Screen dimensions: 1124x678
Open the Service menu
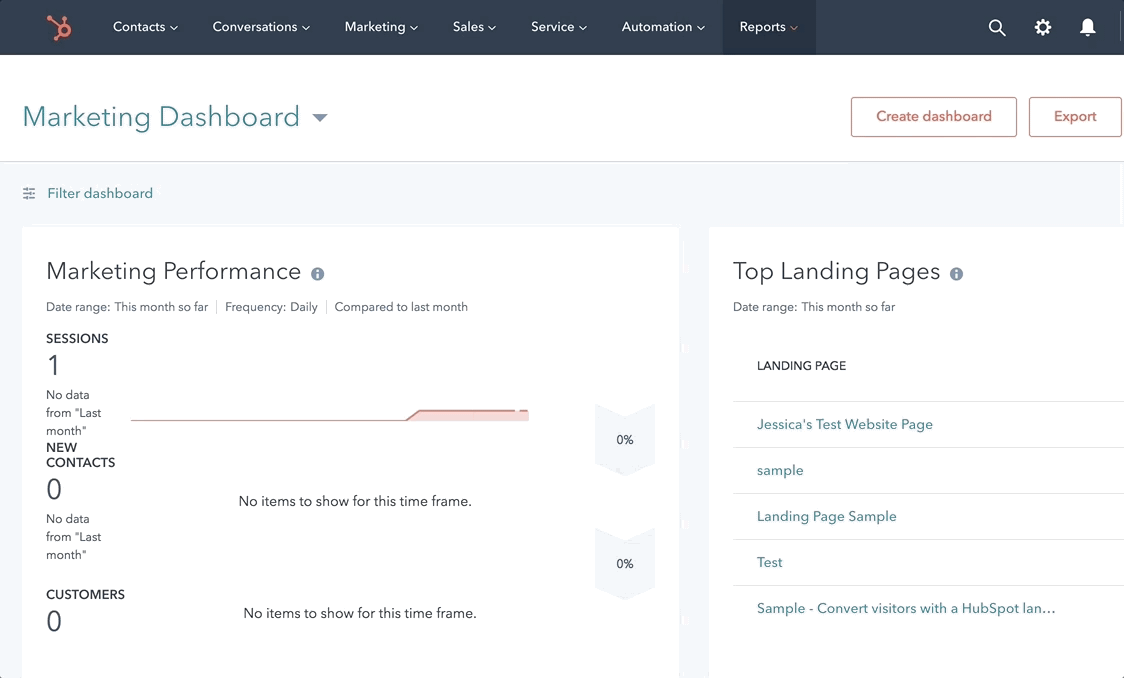558,27
